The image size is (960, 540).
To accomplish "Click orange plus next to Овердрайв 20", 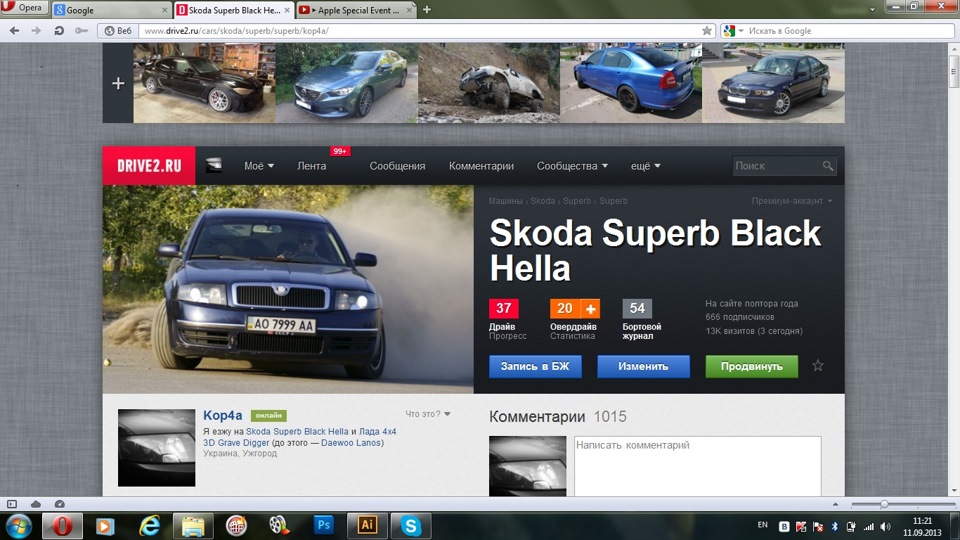I will point(590,309).
